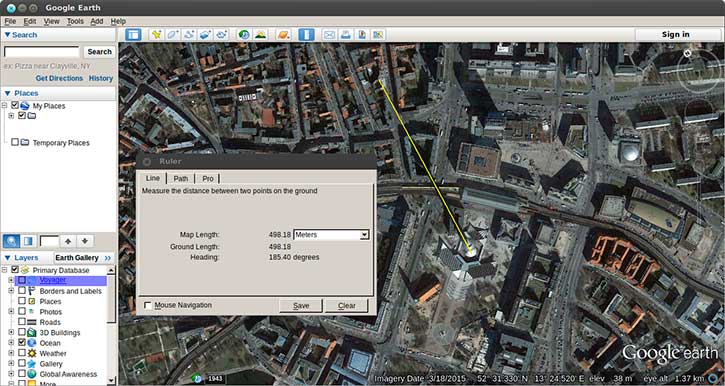Enable the Mouse Navigation checkbox
725x386 pixels.
point(147,306)
